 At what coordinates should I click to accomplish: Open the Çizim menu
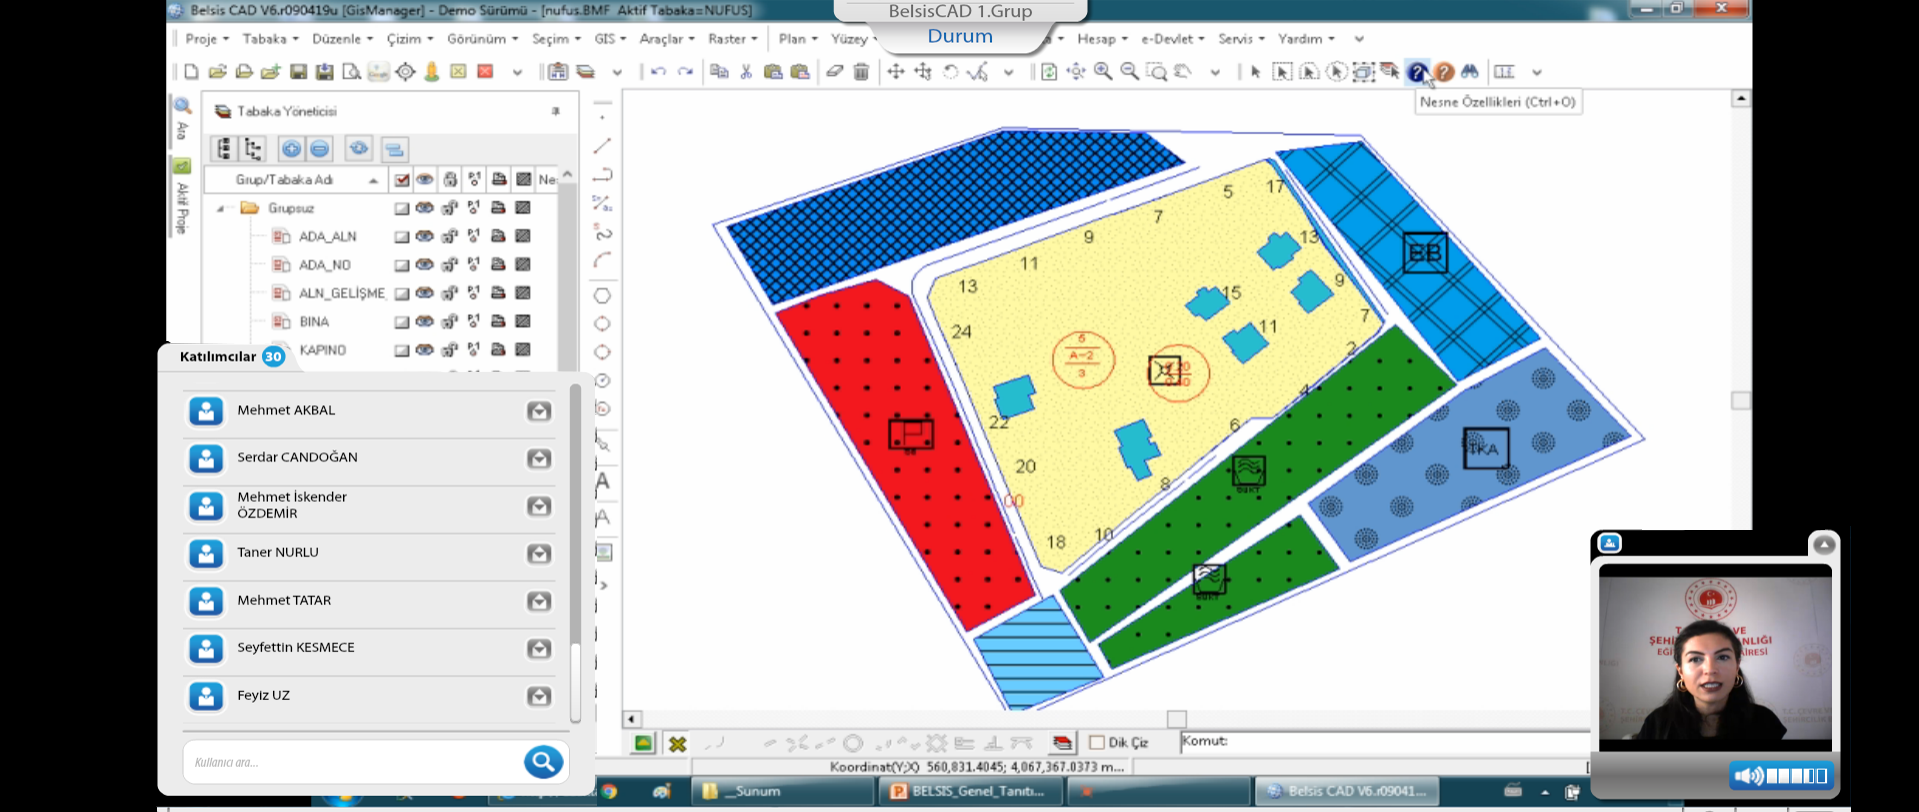(x=410, y=39)
